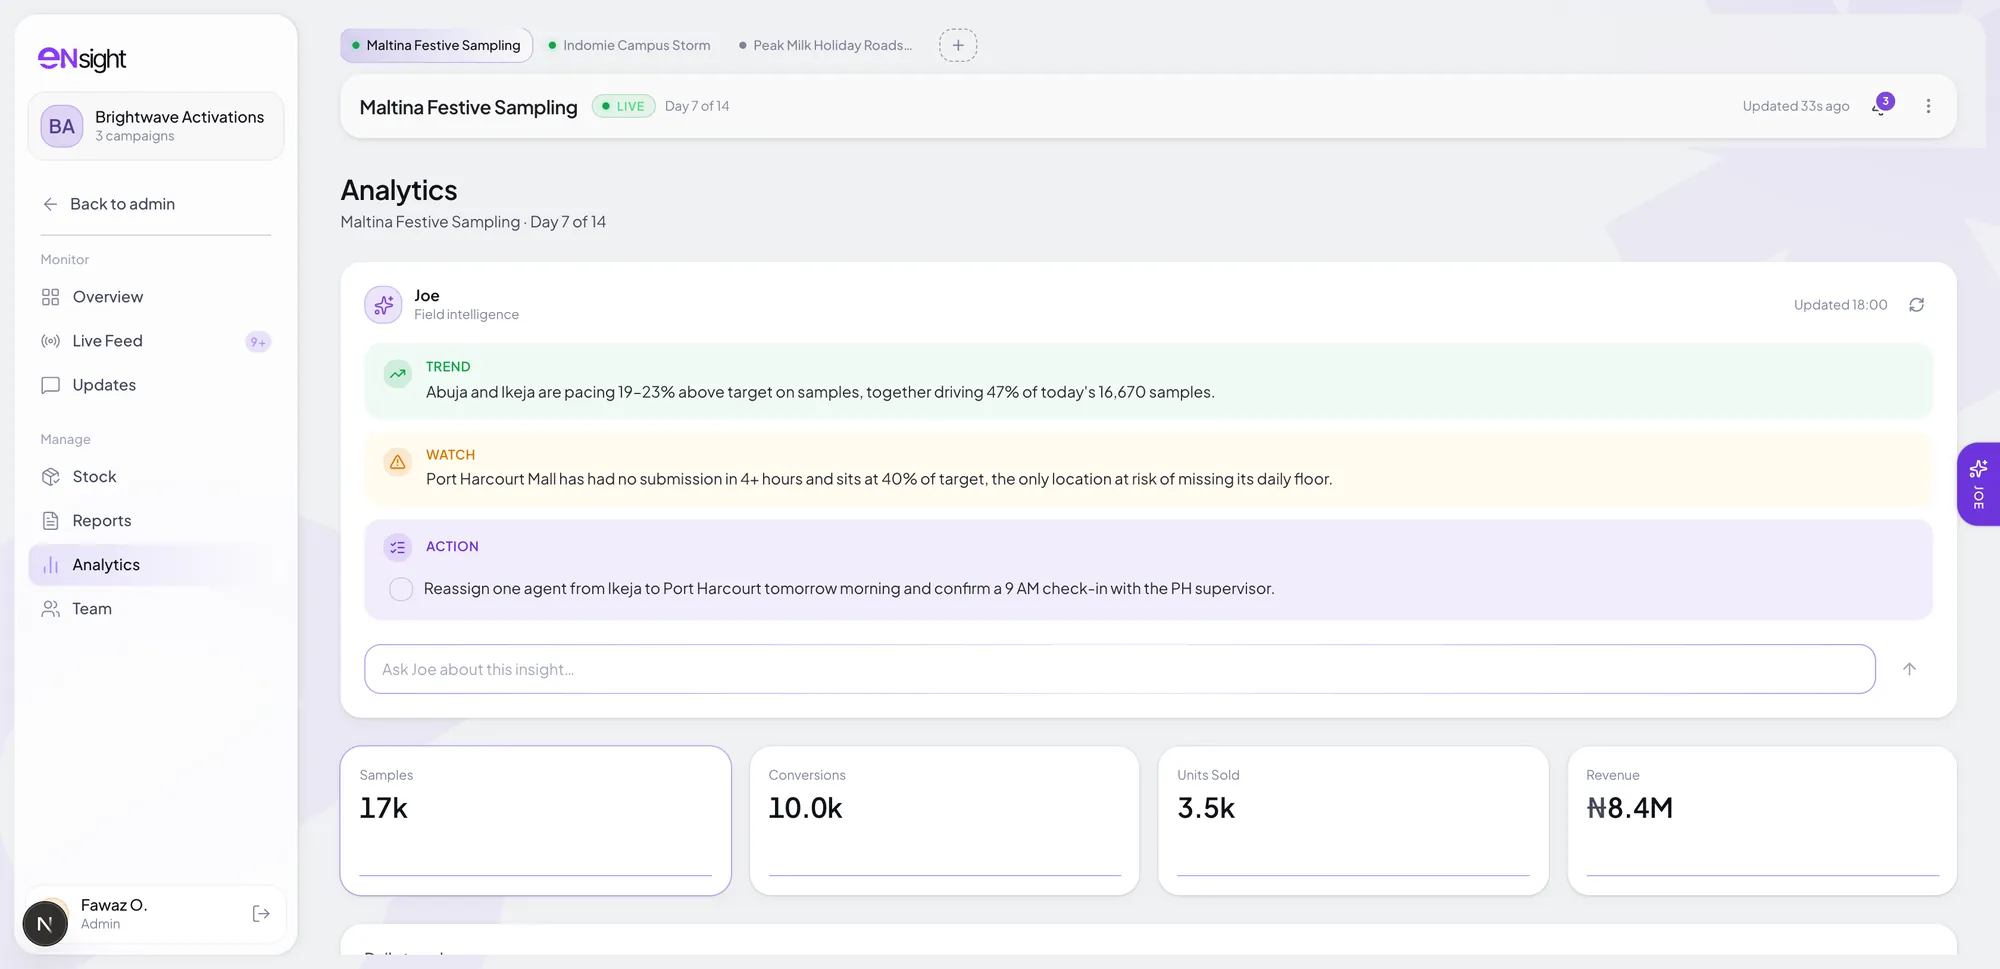
Task: Click the 'Day 7 of 14' header label
Action: 697,106
